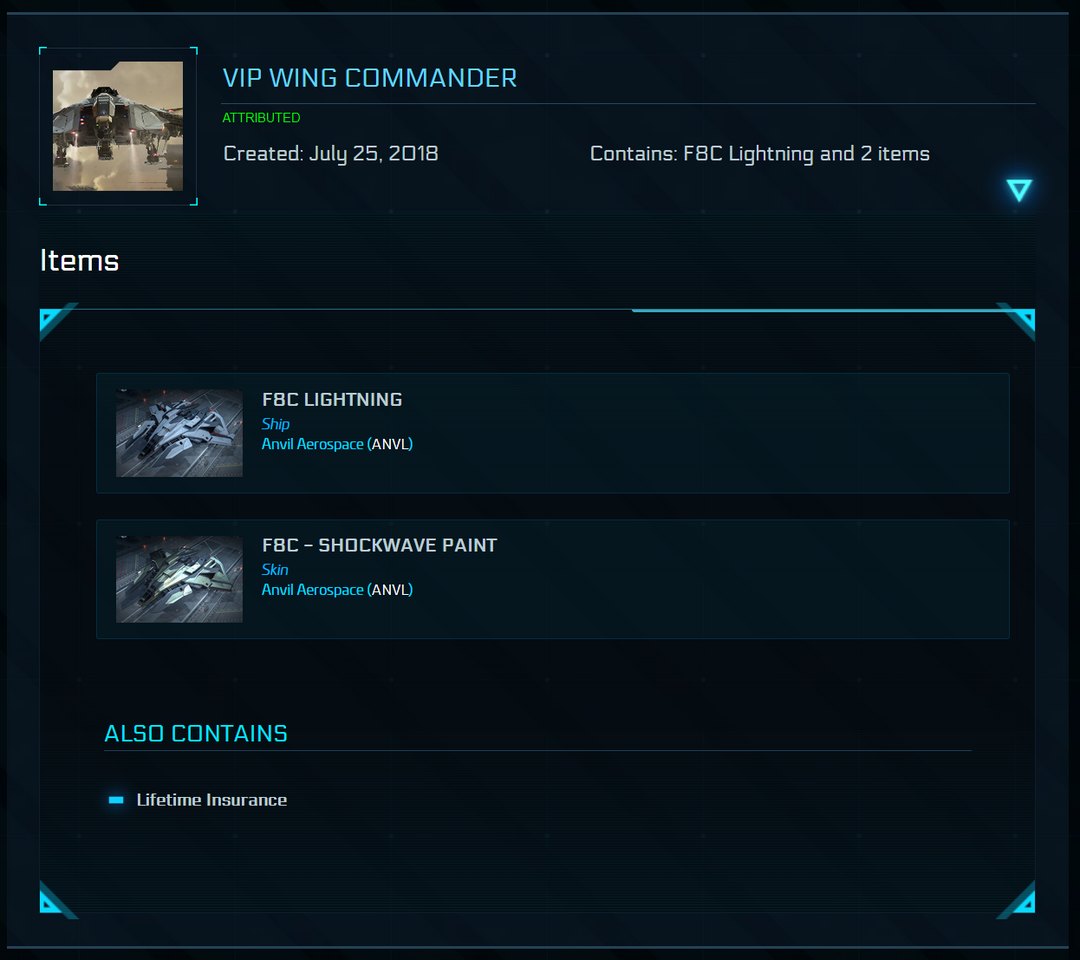The height and width of the screenshot is (960, 1080).
Task: Click the VIP Wing Commander package thumbnail
Action: click(117, 126)
